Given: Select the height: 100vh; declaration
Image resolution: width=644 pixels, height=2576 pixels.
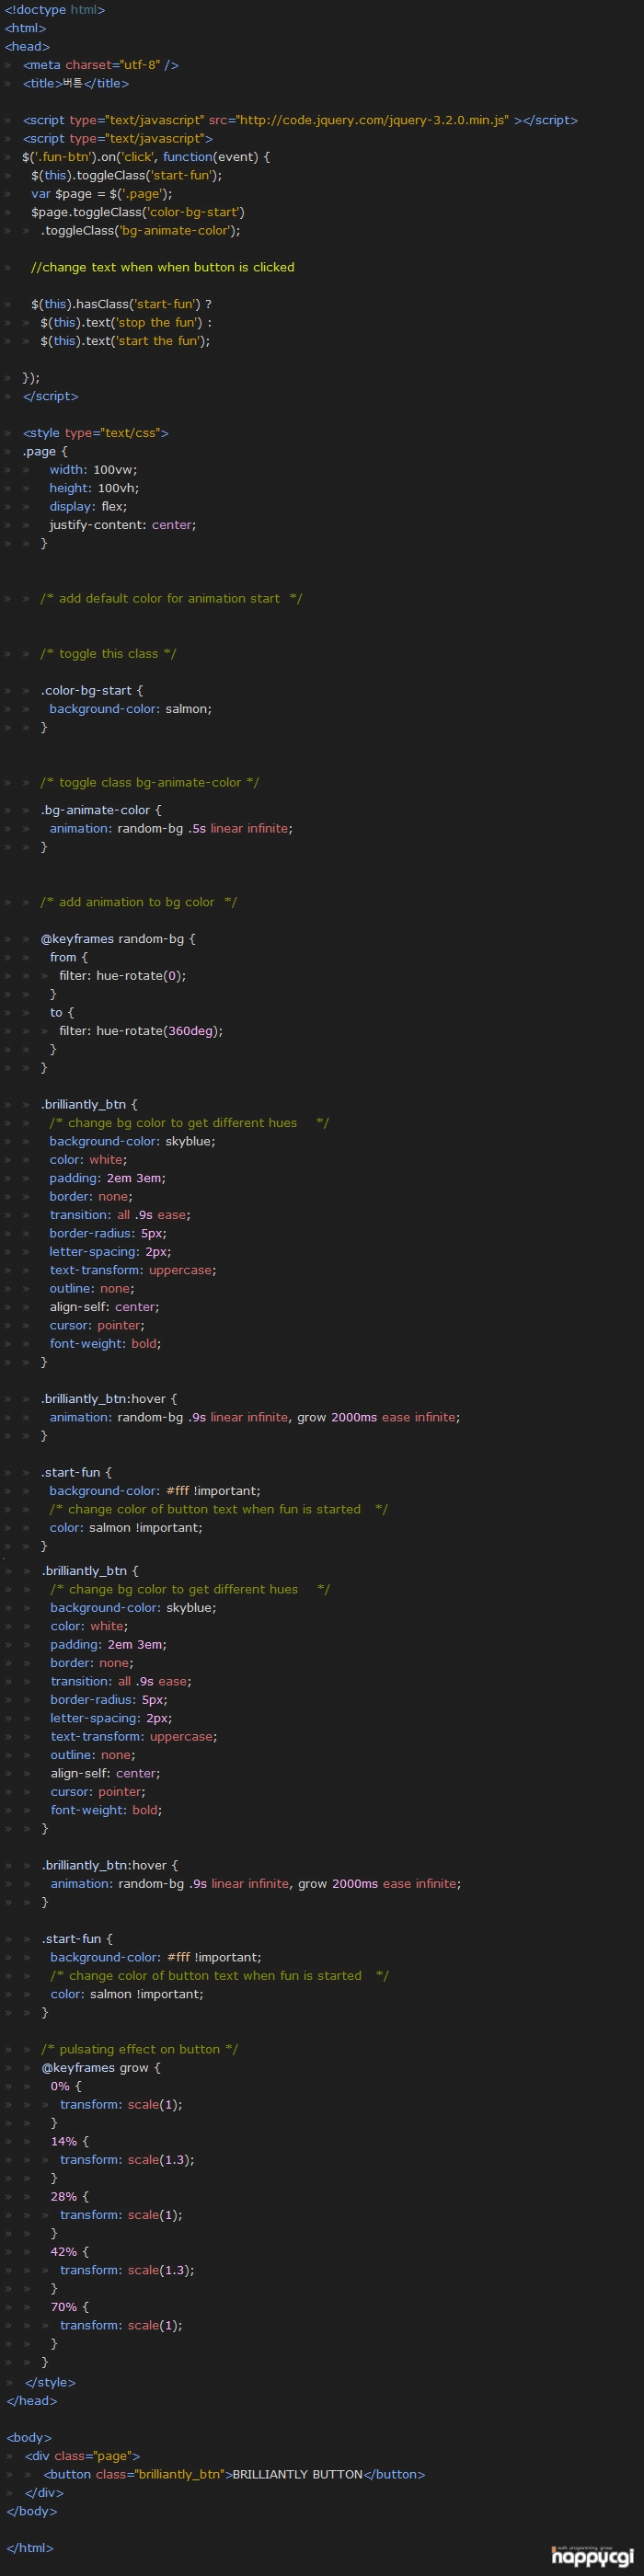Looking at the screenshot, I should [94, 489].
